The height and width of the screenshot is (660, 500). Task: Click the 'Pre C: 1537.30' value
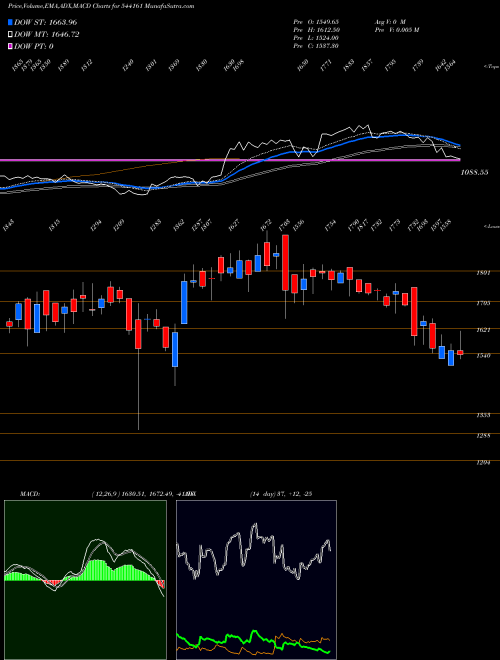point(316,46)
